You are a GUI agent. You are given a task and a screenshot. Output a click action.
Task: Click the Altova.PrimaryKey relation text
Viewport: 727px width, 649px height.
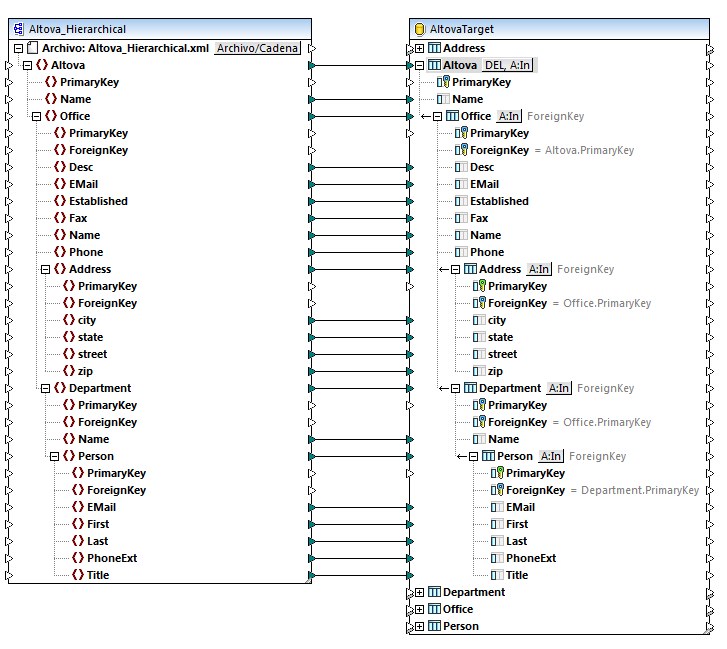coord(589,150)
